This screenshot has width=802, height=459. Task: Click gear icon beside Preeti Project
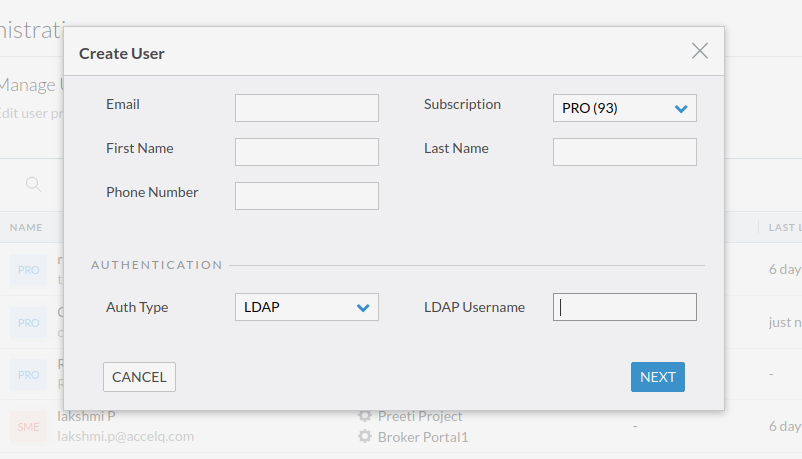365,416
